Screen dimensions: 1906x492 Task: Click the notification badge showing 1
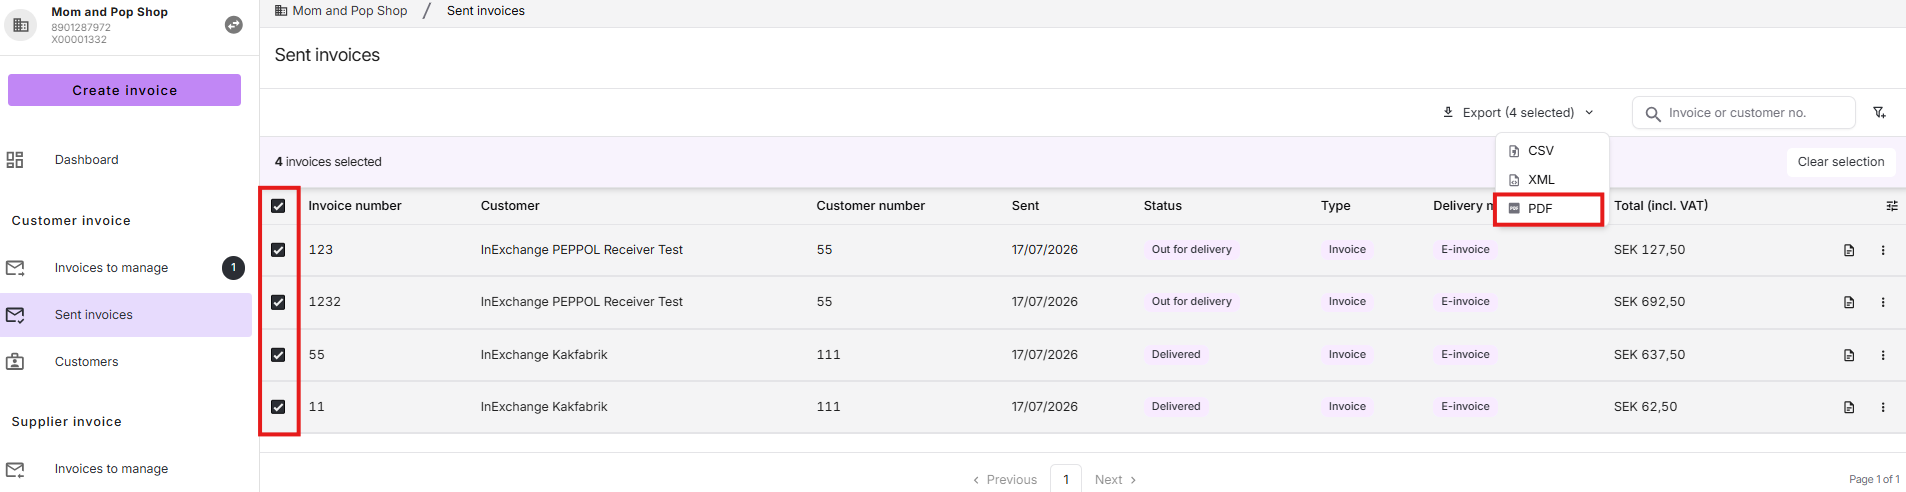click(x=233, y=268)
